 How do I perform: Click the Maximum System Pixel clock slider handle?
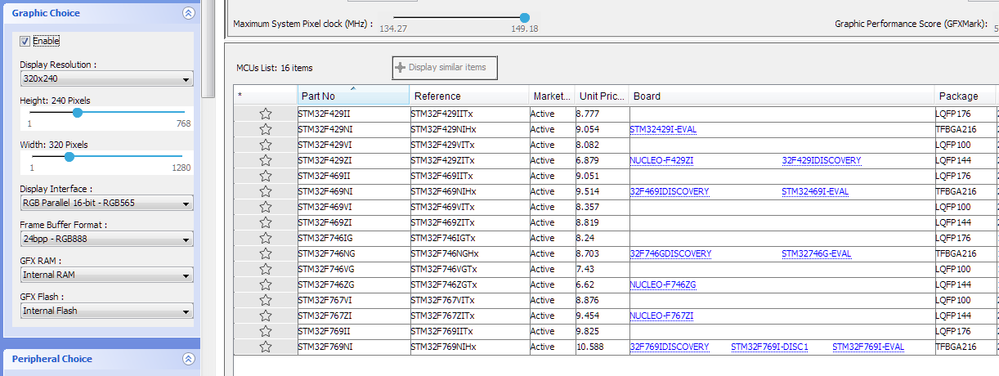pyautogui.click(x=524, y=18)
